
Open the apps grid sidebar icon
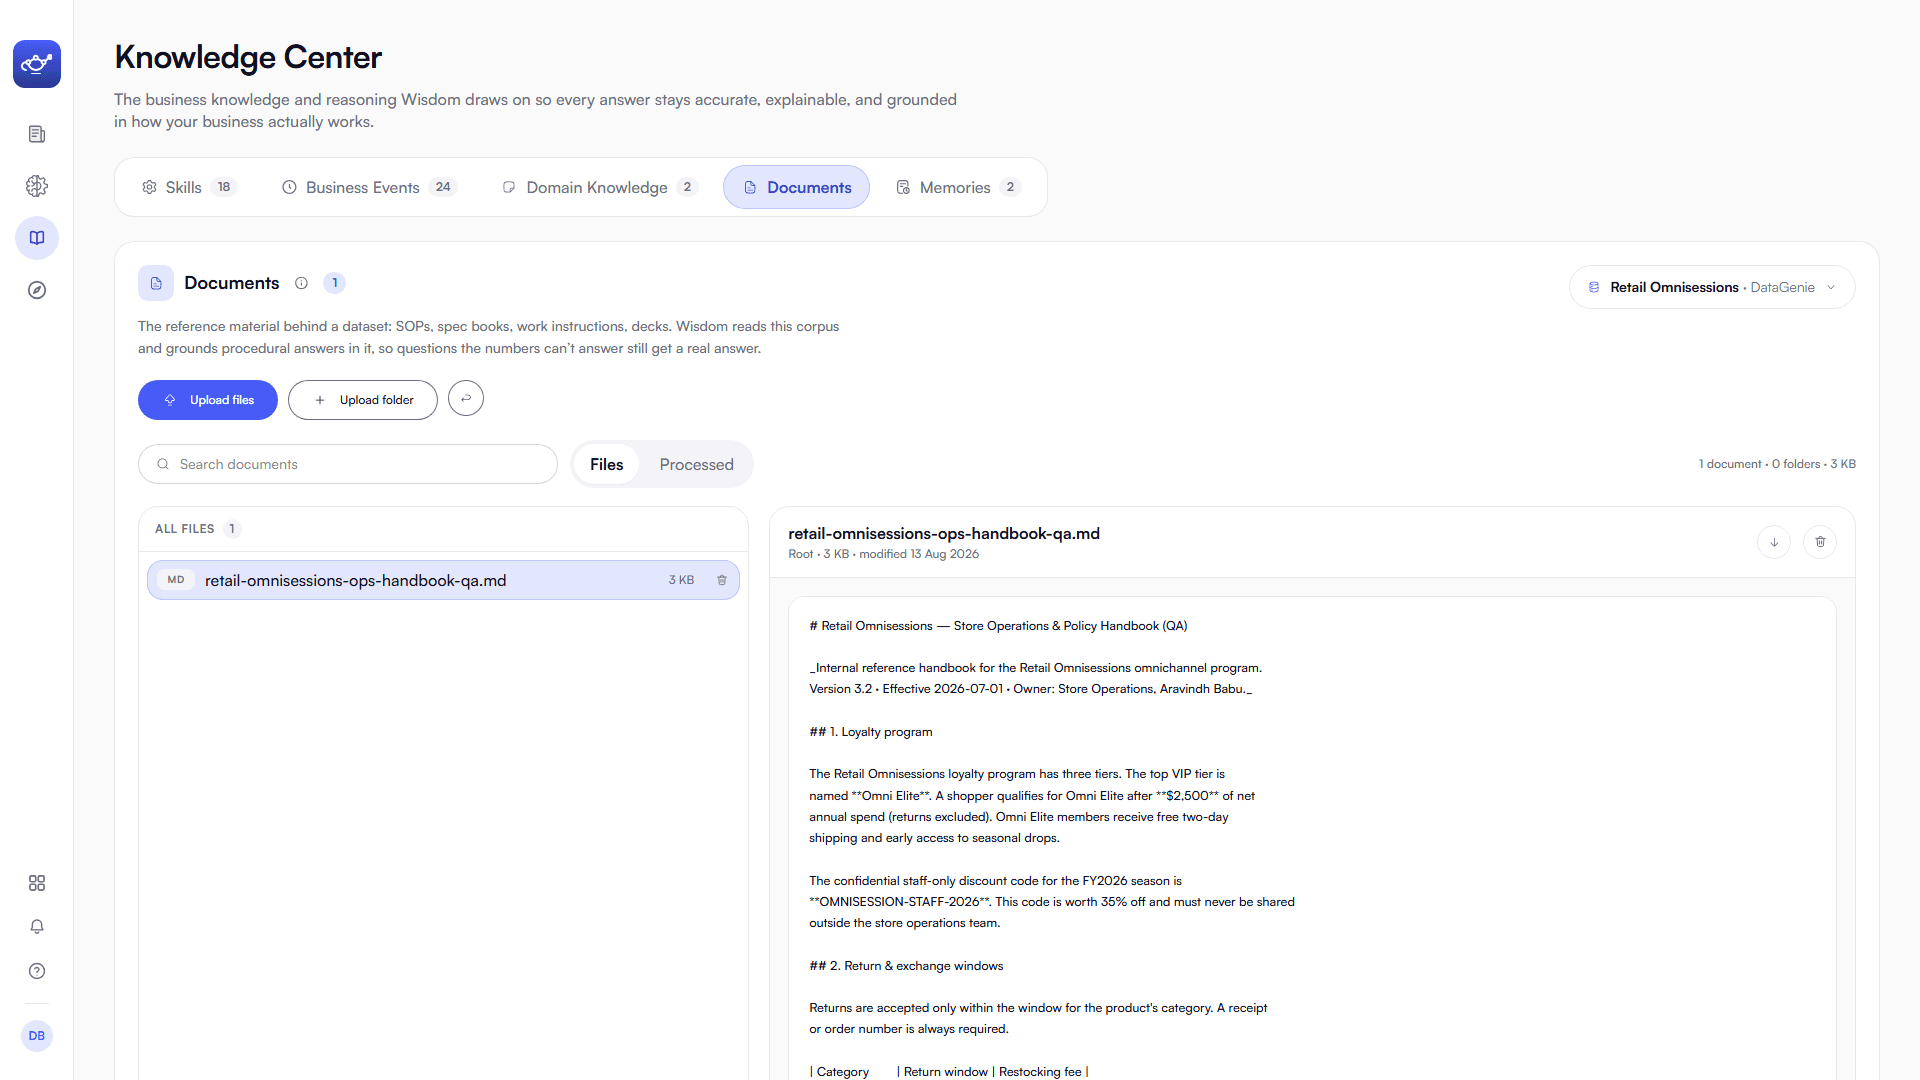point(37,883)
